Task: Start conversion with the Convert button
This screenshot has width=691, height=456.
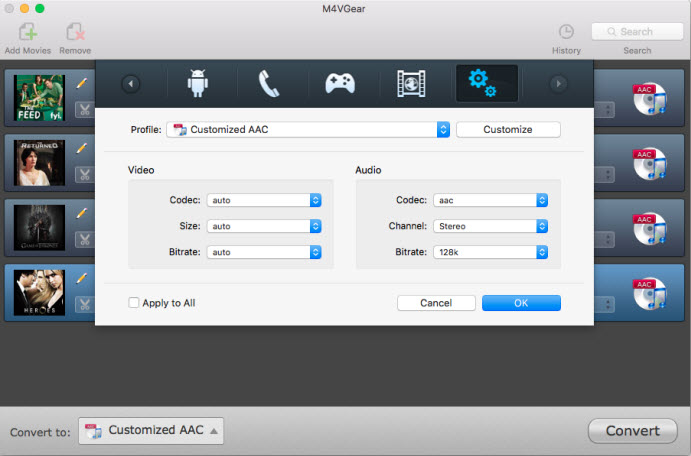Action: point(632,430)
